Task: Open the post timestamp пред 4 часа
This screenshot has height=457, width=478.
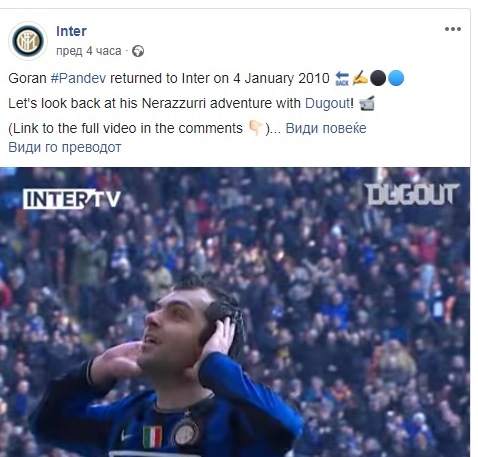Action: (89, 51)
